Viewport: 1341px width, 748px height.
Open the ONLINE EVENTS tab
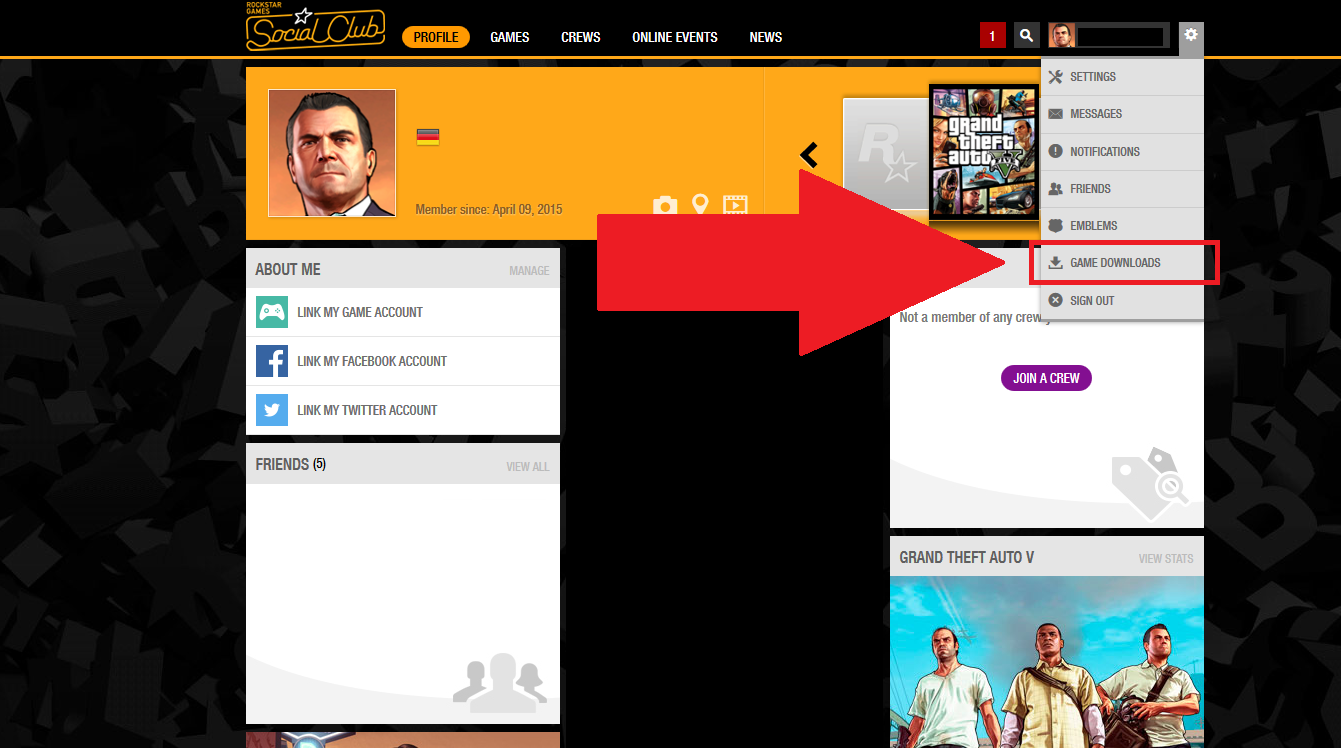pyautogui.click(x=675, y=37)
